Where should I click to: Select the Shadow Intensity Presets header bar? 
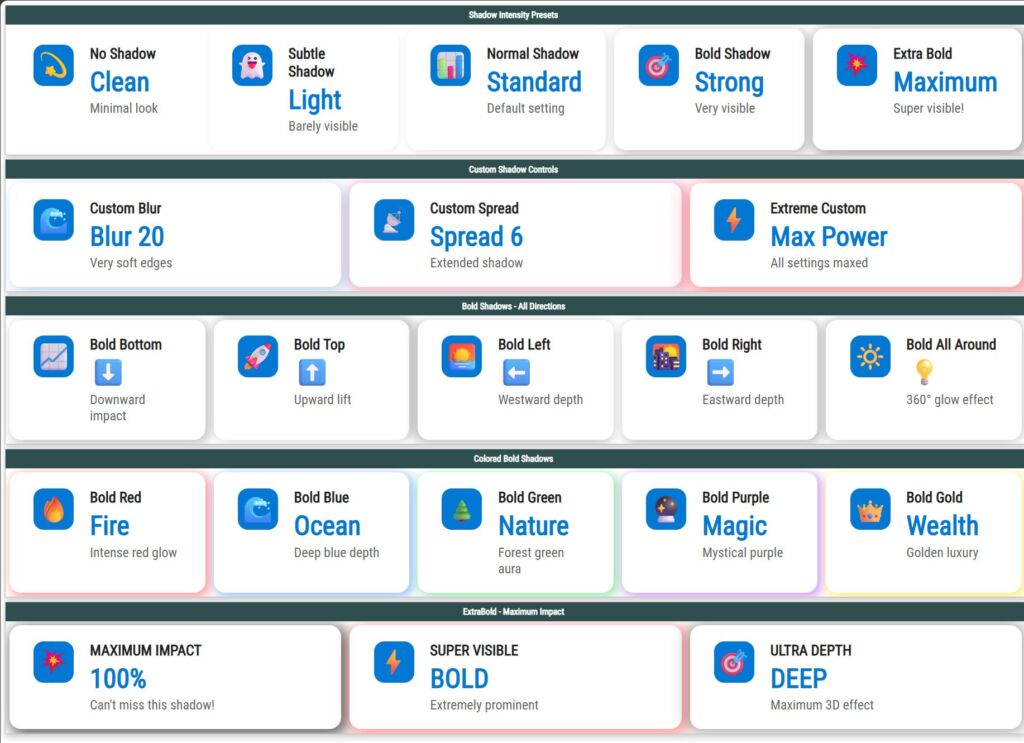(x=512, y=15)
